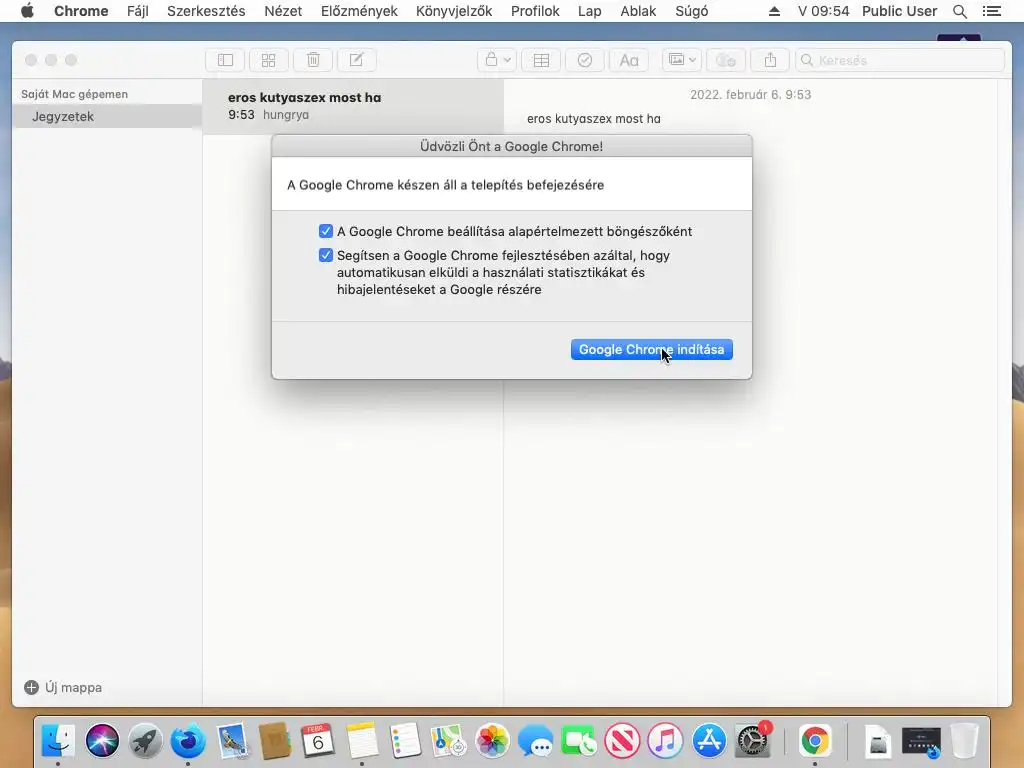Open Thunderbird in the Dock

[x=188, y=741]
